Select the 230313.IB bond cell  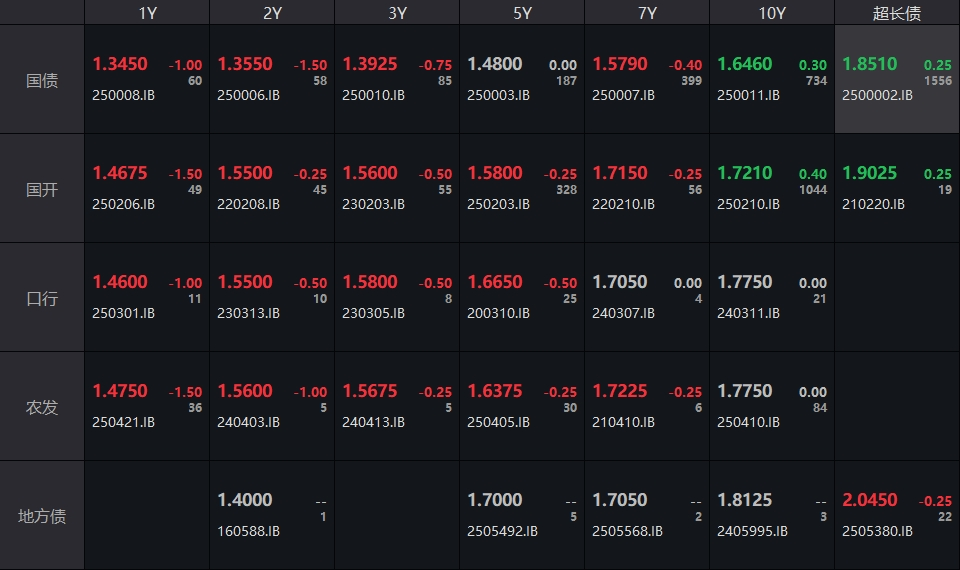coord(272,298)
